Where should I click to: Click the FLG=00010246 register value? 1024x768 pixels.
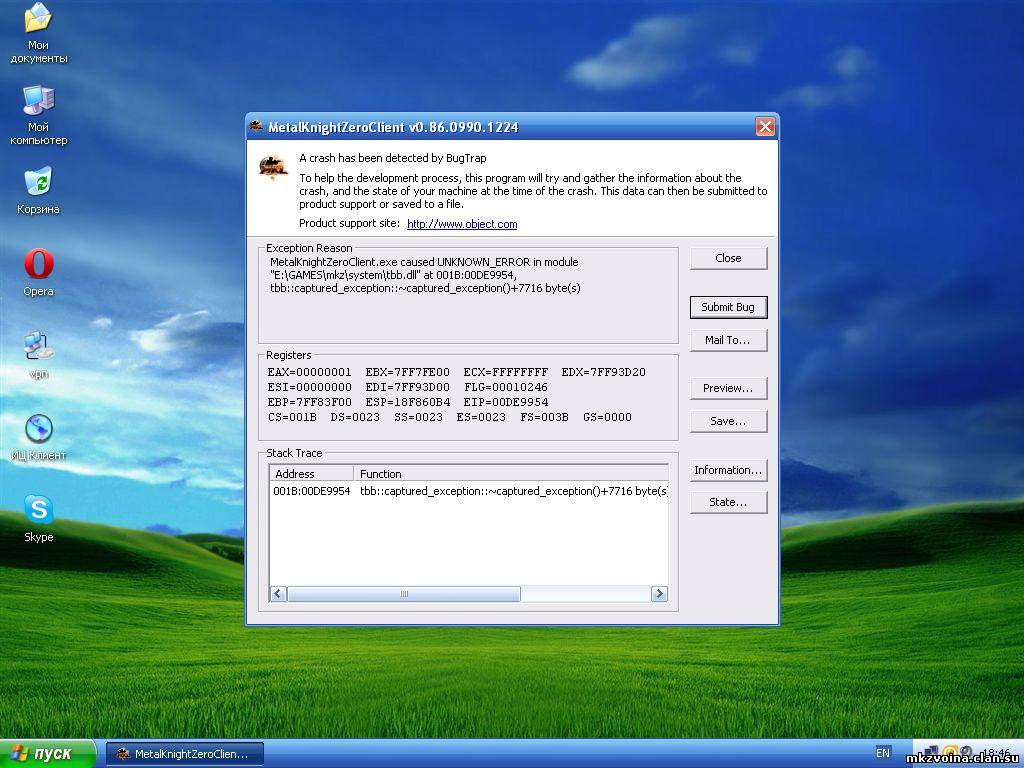click(x=506, y=387)
